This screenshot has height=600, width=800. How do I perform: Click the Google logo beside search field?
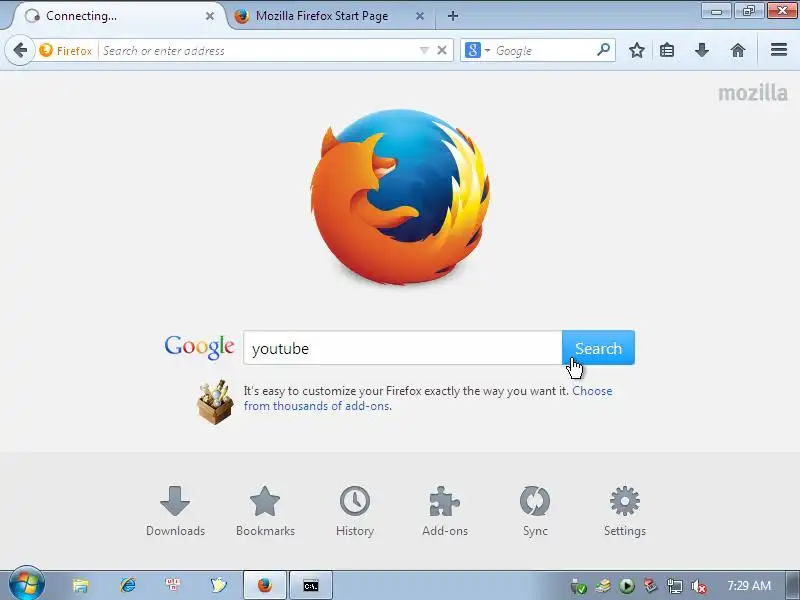click(x=199, y=347)
